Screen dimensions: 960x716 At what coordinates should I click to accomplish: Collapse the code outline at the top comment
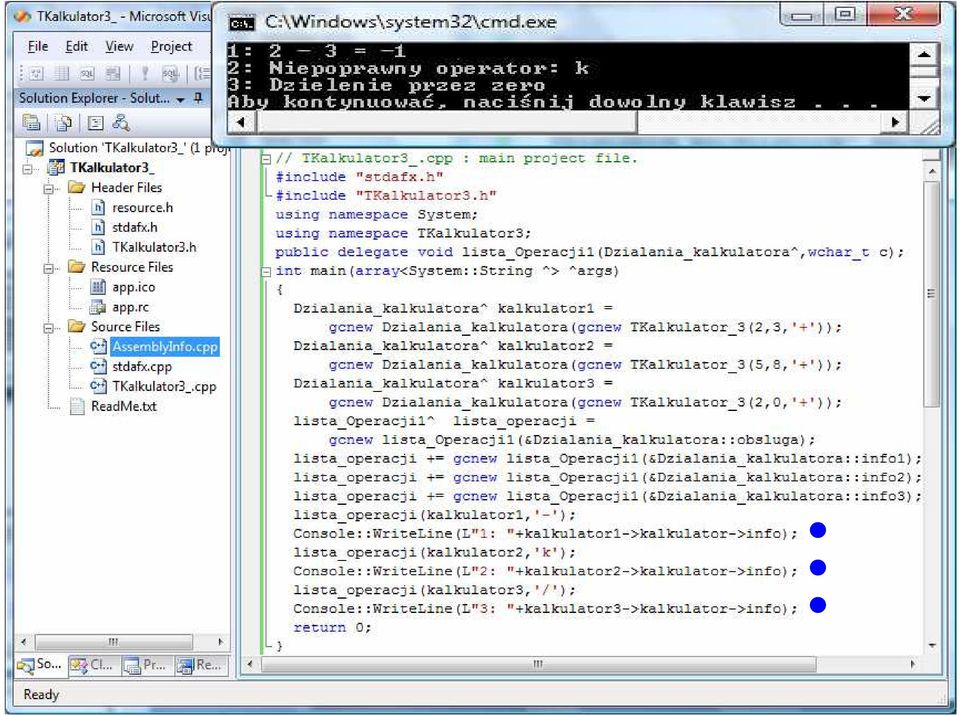click(266, 159)
